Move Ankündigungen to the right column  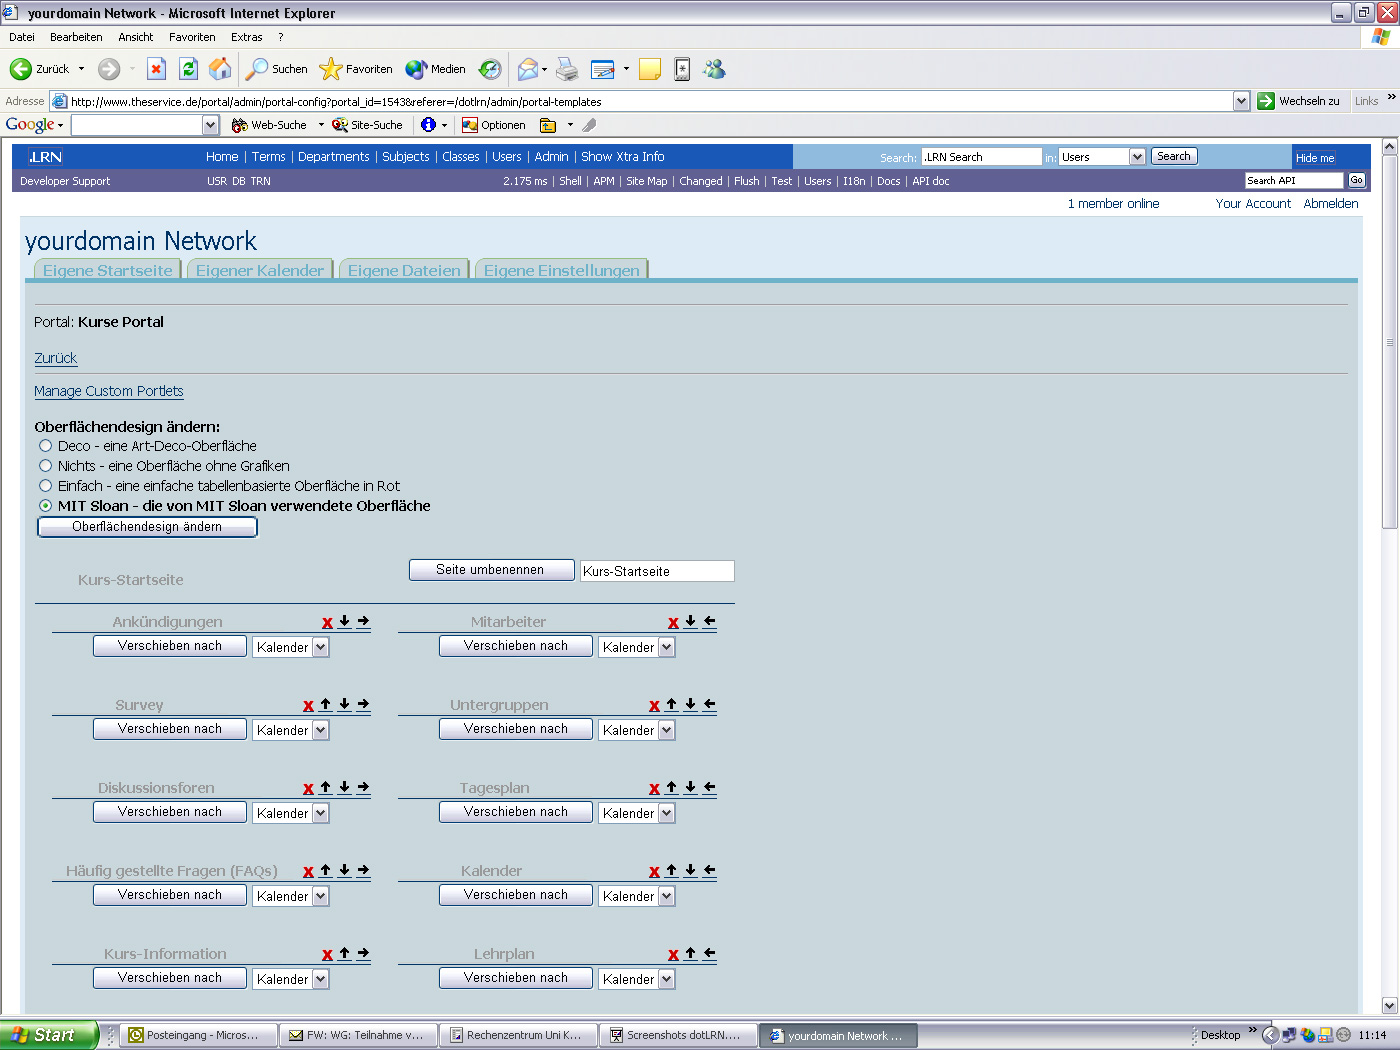coord(363,622)
